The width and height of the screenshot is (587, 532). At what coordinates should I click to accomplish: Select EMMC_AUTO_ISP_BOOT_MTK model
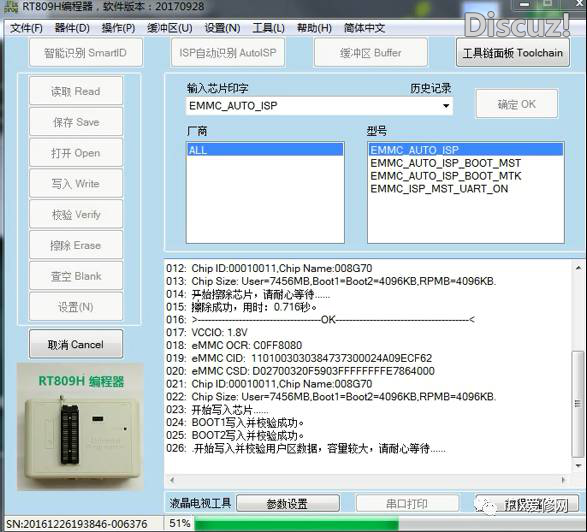(x=445, y=176)
